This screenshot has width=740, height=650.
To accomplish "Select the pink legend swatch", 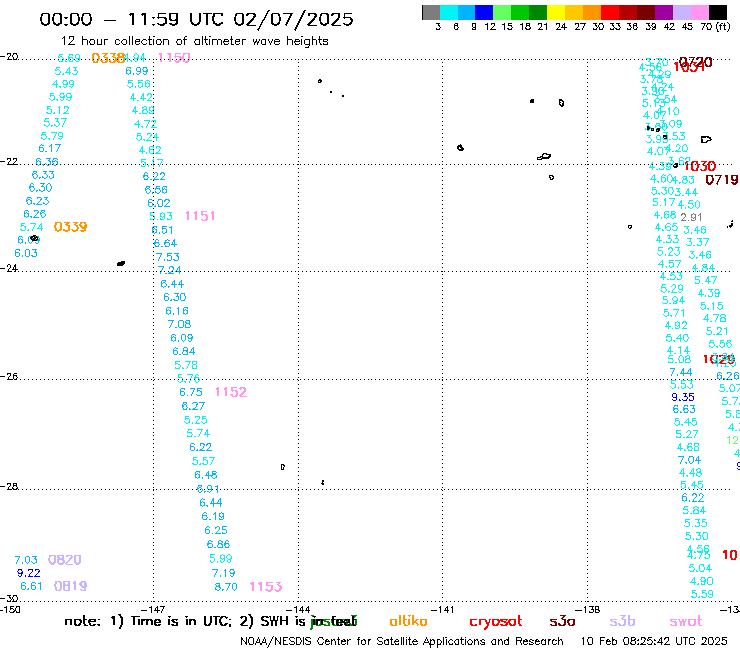I will (699, 12).
